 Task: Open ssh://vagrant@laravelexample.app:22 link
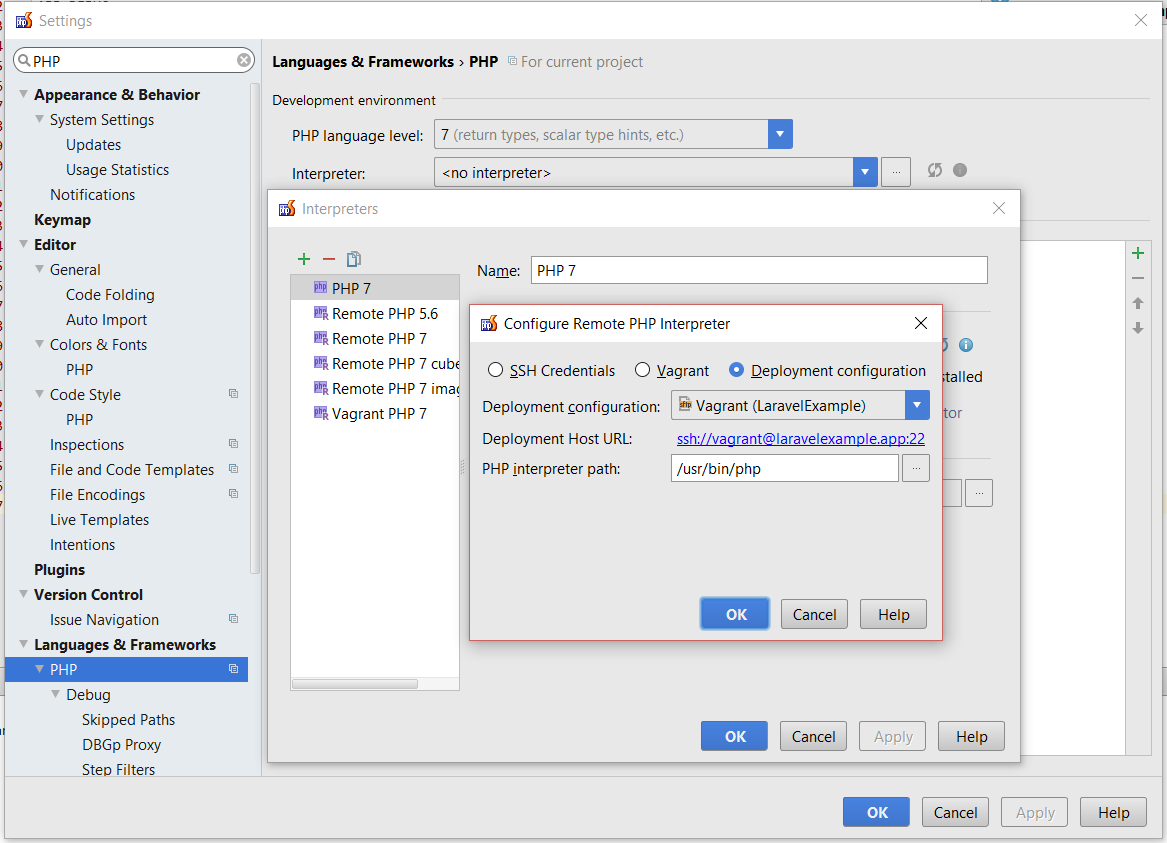[801, 439]
